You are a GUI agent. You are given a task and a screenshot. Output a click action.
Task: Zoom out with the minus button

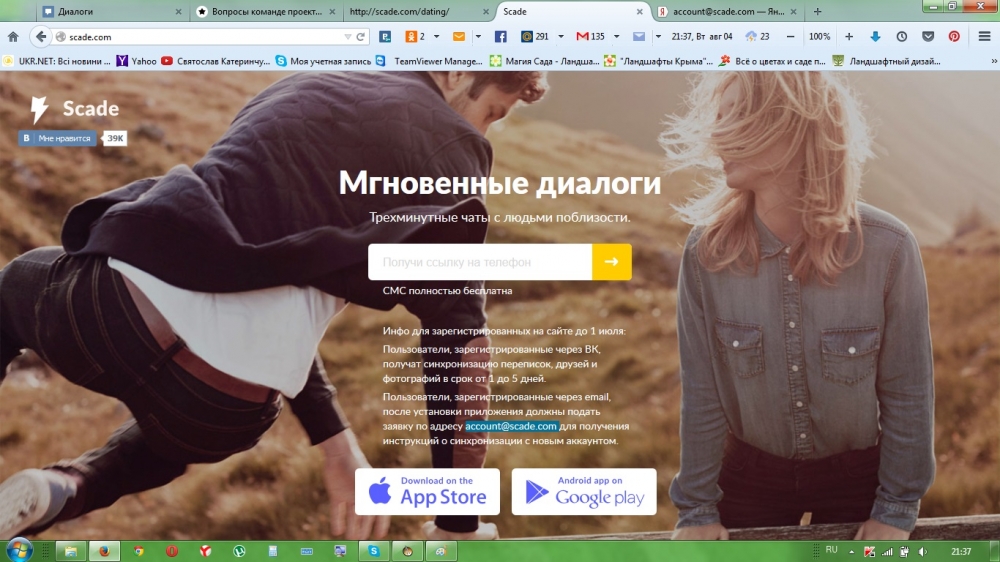(x=790, y=37)
